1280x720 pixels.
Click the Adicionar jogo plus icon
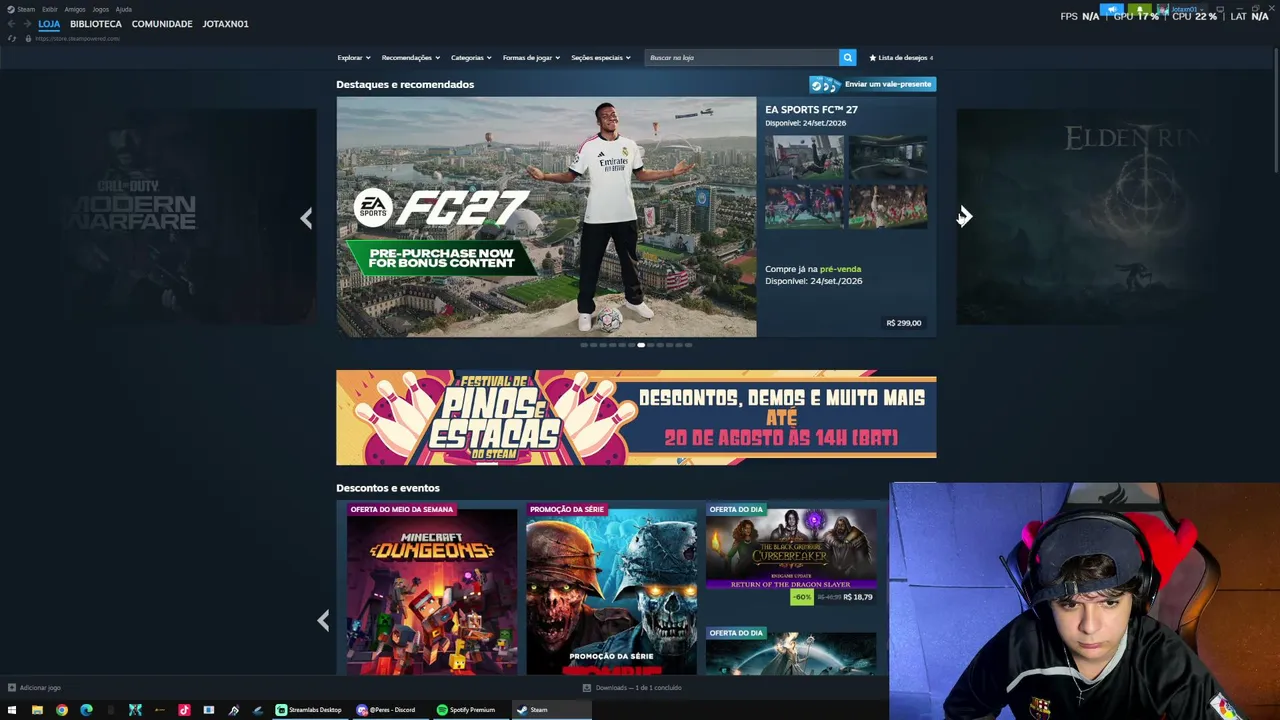(x=12, y=688)
